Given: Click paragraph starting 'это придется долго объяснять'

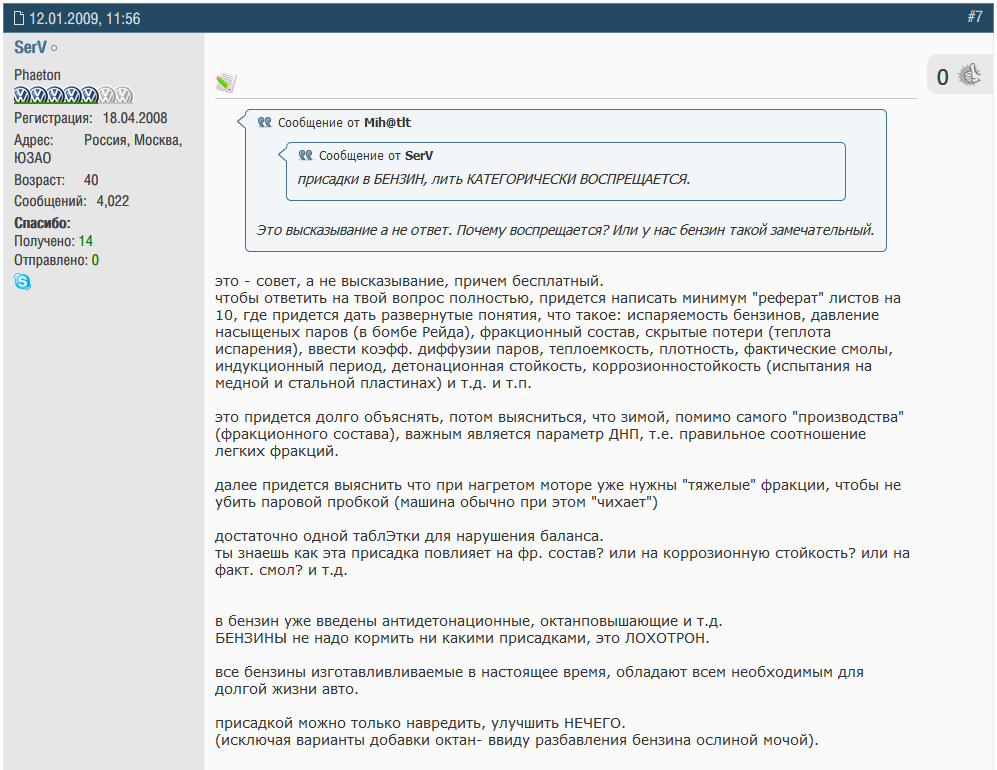Looking at the screenshot, I should point(559,434).
